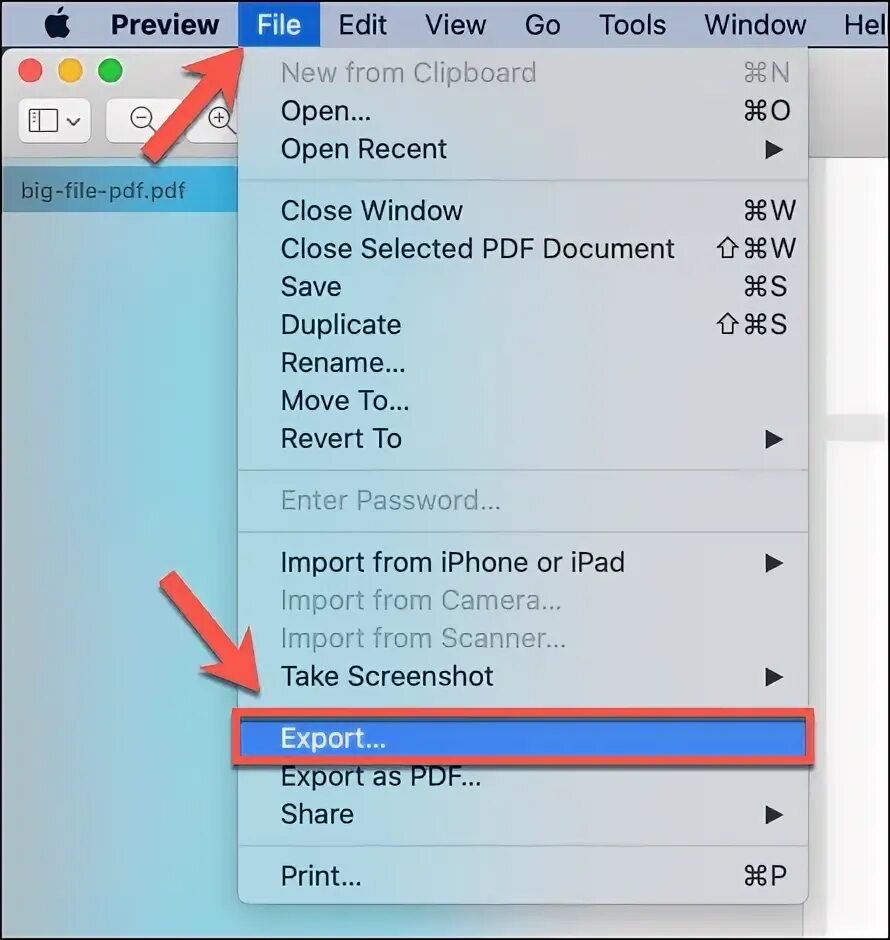Expand Import from iPhone or iPad

pyautogui.click(x=523, y=563)
